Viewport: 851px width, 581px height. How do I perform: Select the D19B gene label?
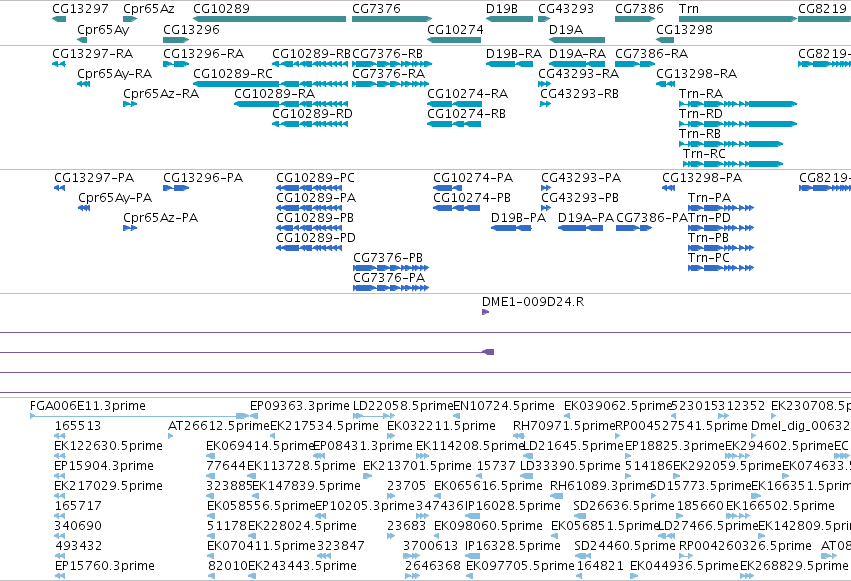click(x=501, y=9)
